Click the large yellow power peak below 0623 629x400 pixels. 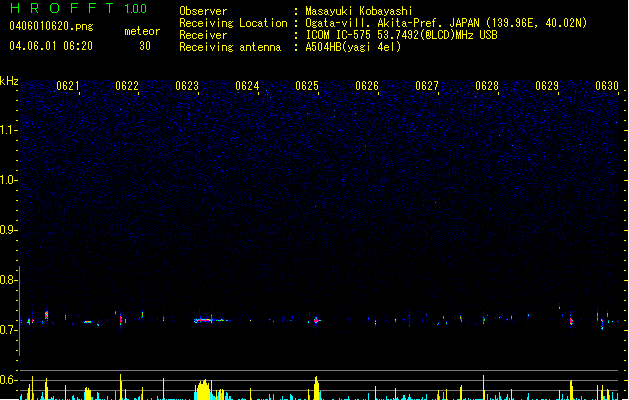coord(203,390)
